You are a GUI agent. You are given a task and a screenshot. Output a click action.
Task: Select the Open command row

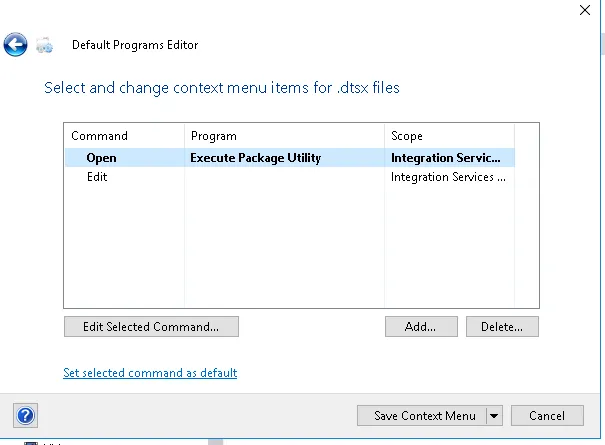(x=101, y=157)
